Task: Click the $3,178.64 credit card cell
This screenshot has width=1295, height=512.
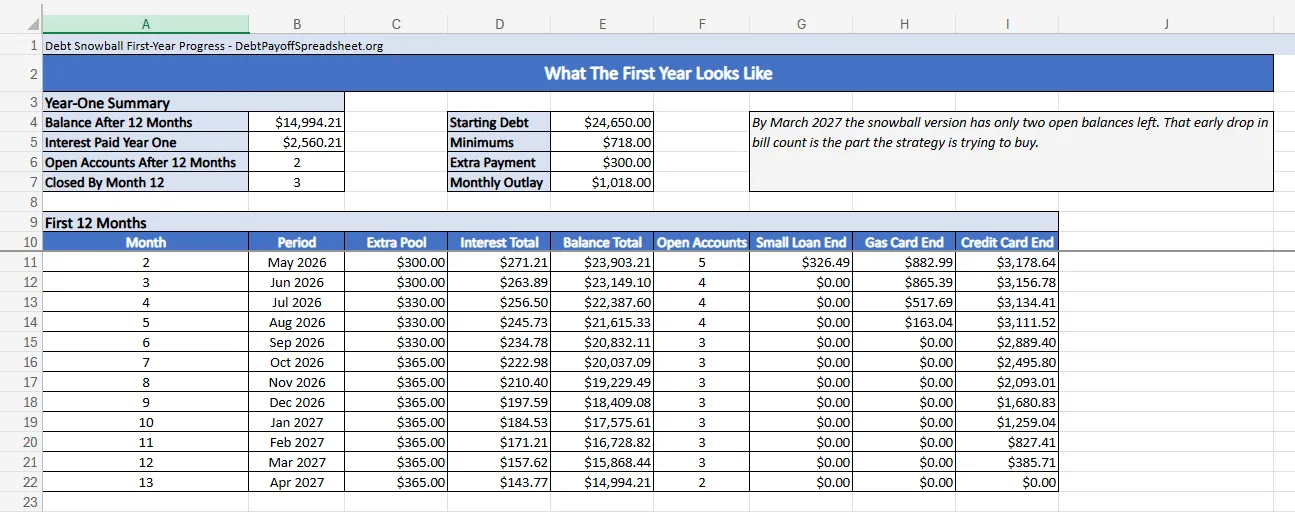Action: click(x=1007, y=262)
